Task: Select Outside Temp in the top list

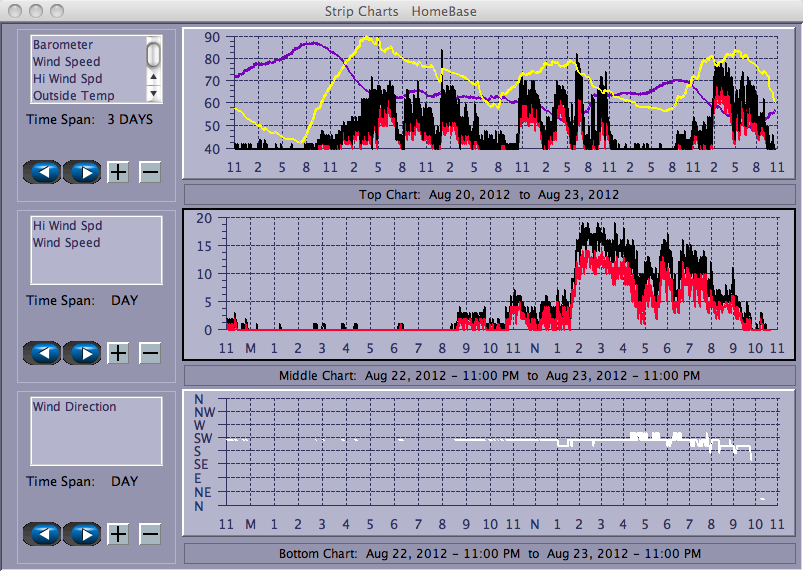Action: point(73,96)
